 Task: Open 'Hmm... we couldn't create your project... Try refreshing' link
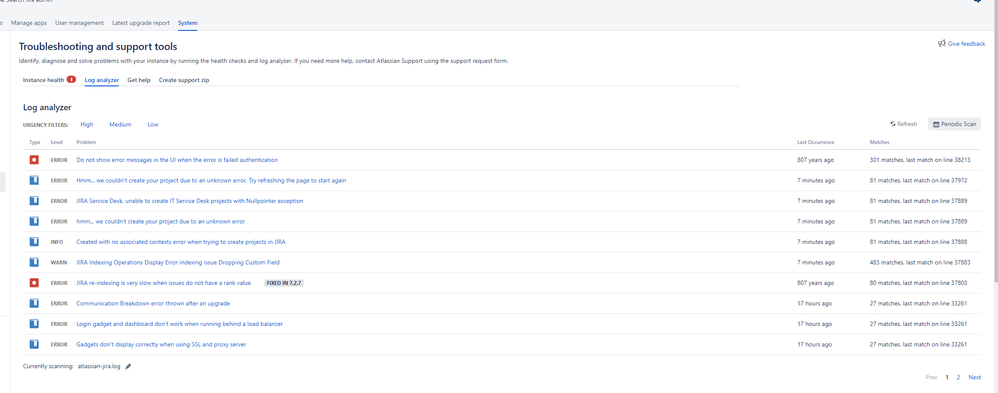coord(211,180)
